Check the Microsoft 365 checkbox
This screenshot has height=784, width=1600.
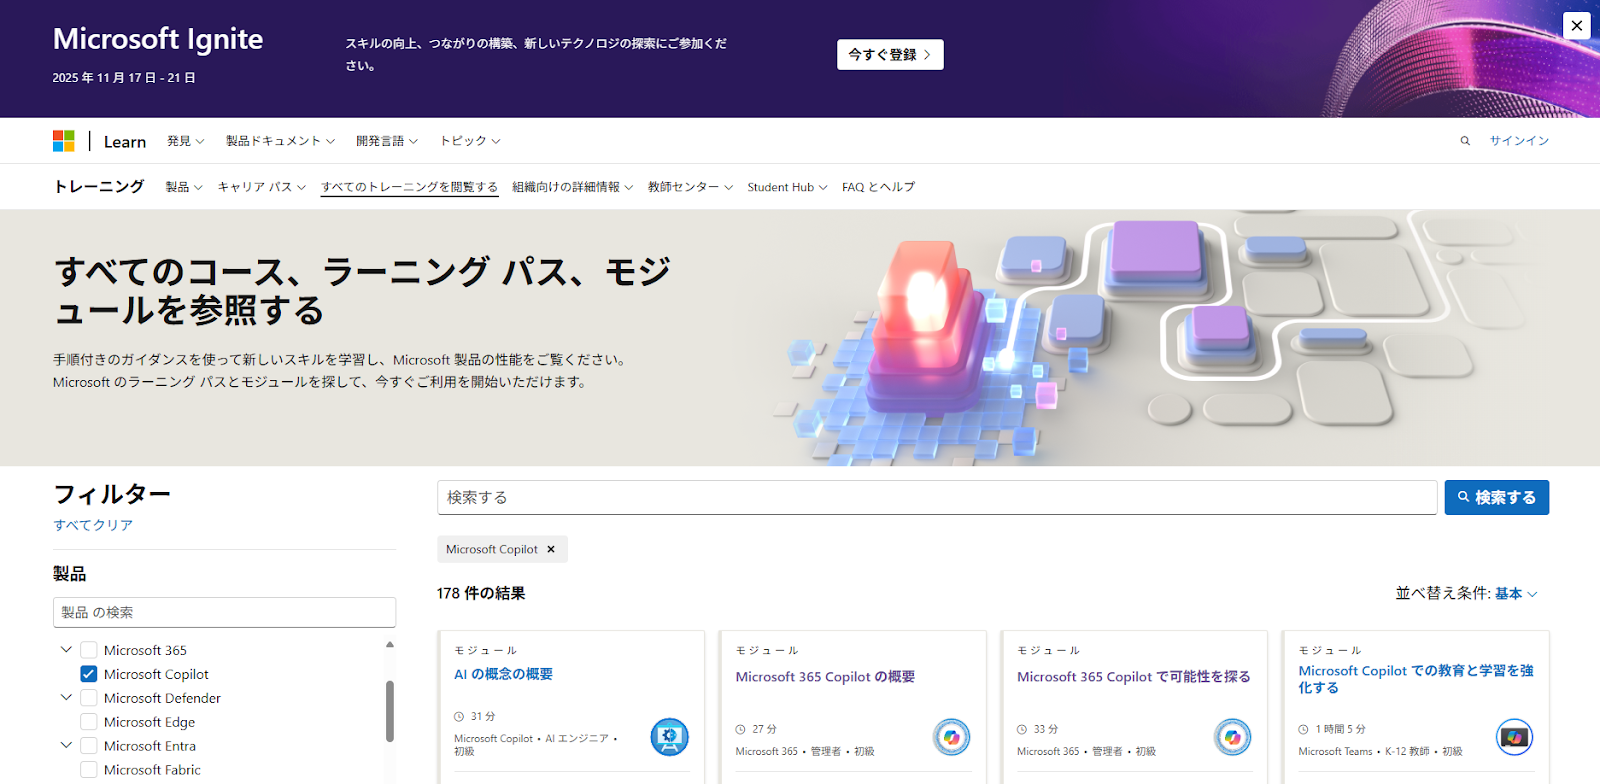[x=89, y=650]
